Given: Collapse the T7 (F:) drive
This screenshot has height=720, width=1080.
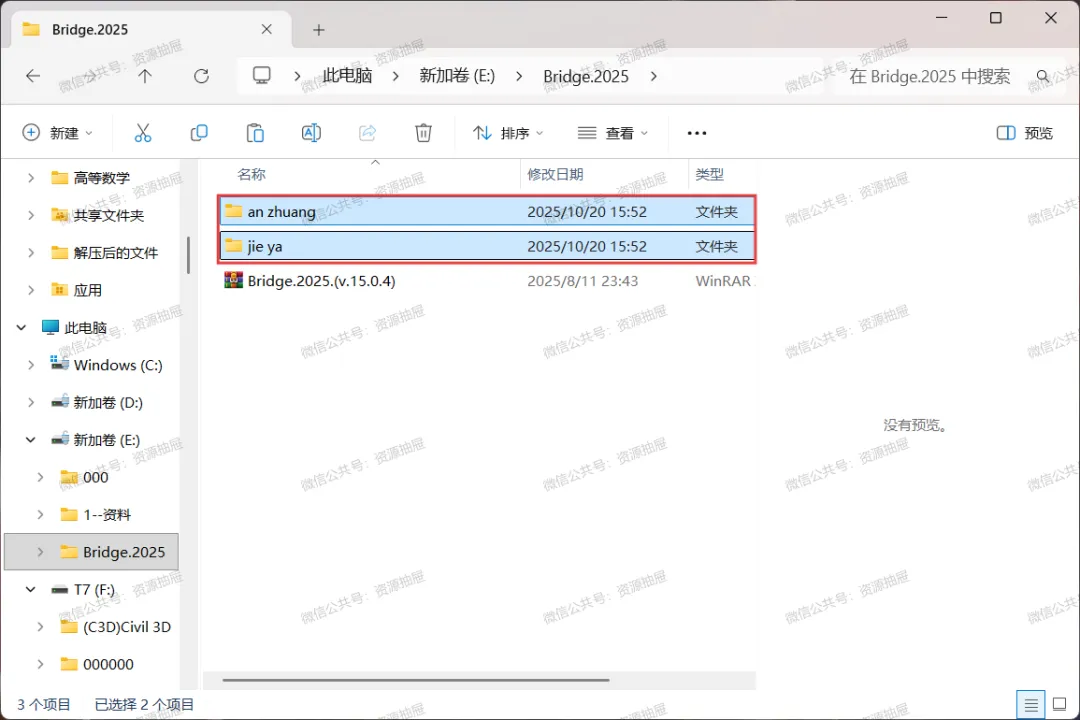Looking at the screenshot, I should tap(31, 589).
